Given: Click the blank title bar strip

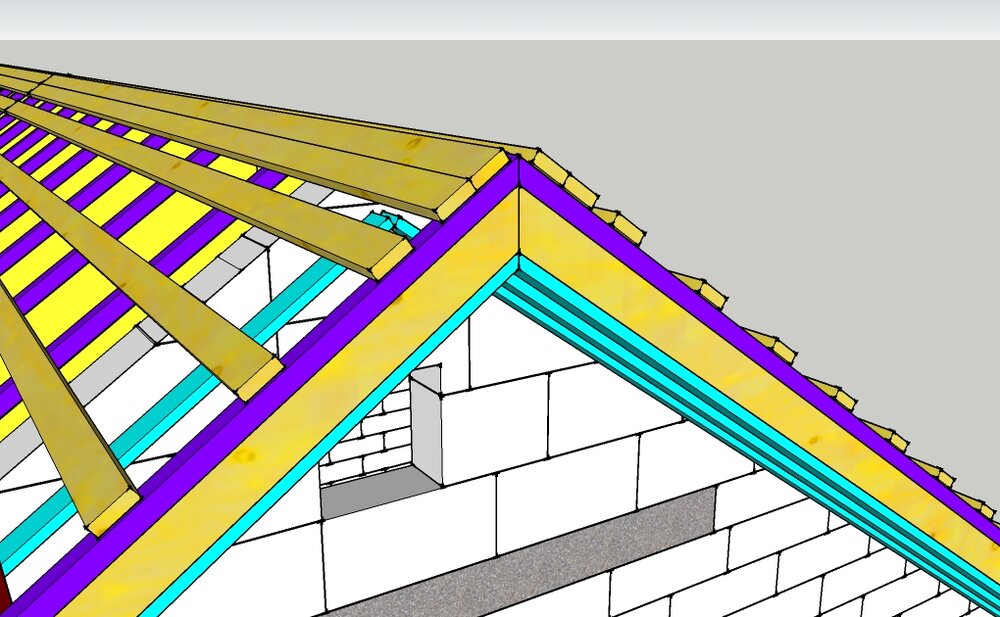Looking at the screenshot, I should pos(500,19).
